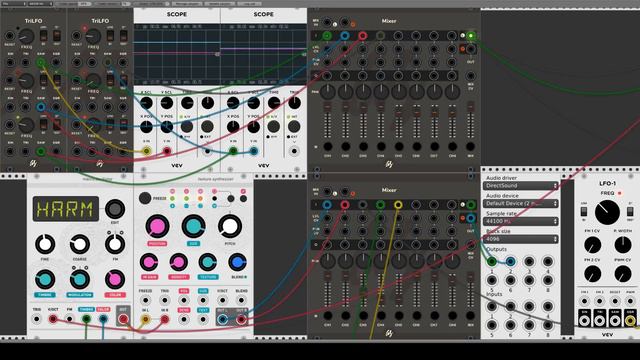
Task: Click the X POS knob on first SCOPE
Action: point(146,127)
